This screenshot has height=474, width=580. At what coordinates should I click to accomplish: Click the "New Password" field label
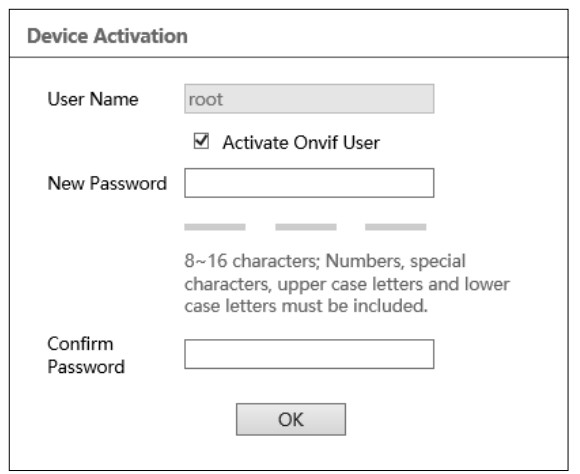107,183
